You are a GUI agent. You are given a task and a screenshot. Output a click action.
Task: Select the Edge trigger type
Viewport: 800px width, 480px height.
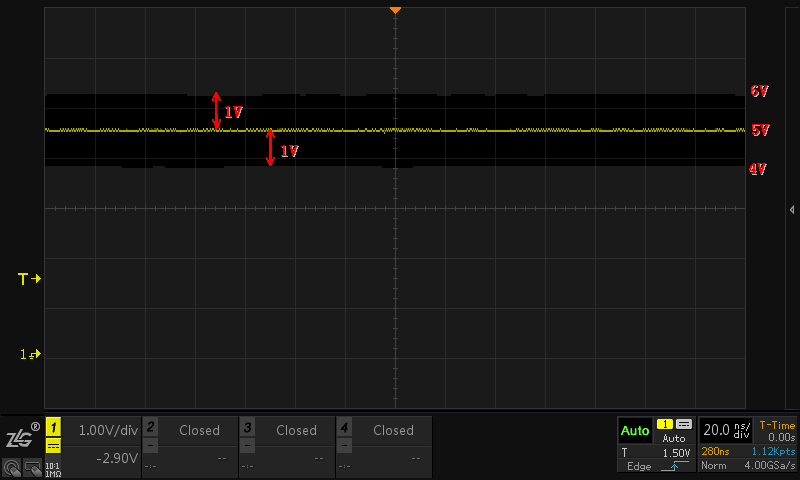point(639,466)
